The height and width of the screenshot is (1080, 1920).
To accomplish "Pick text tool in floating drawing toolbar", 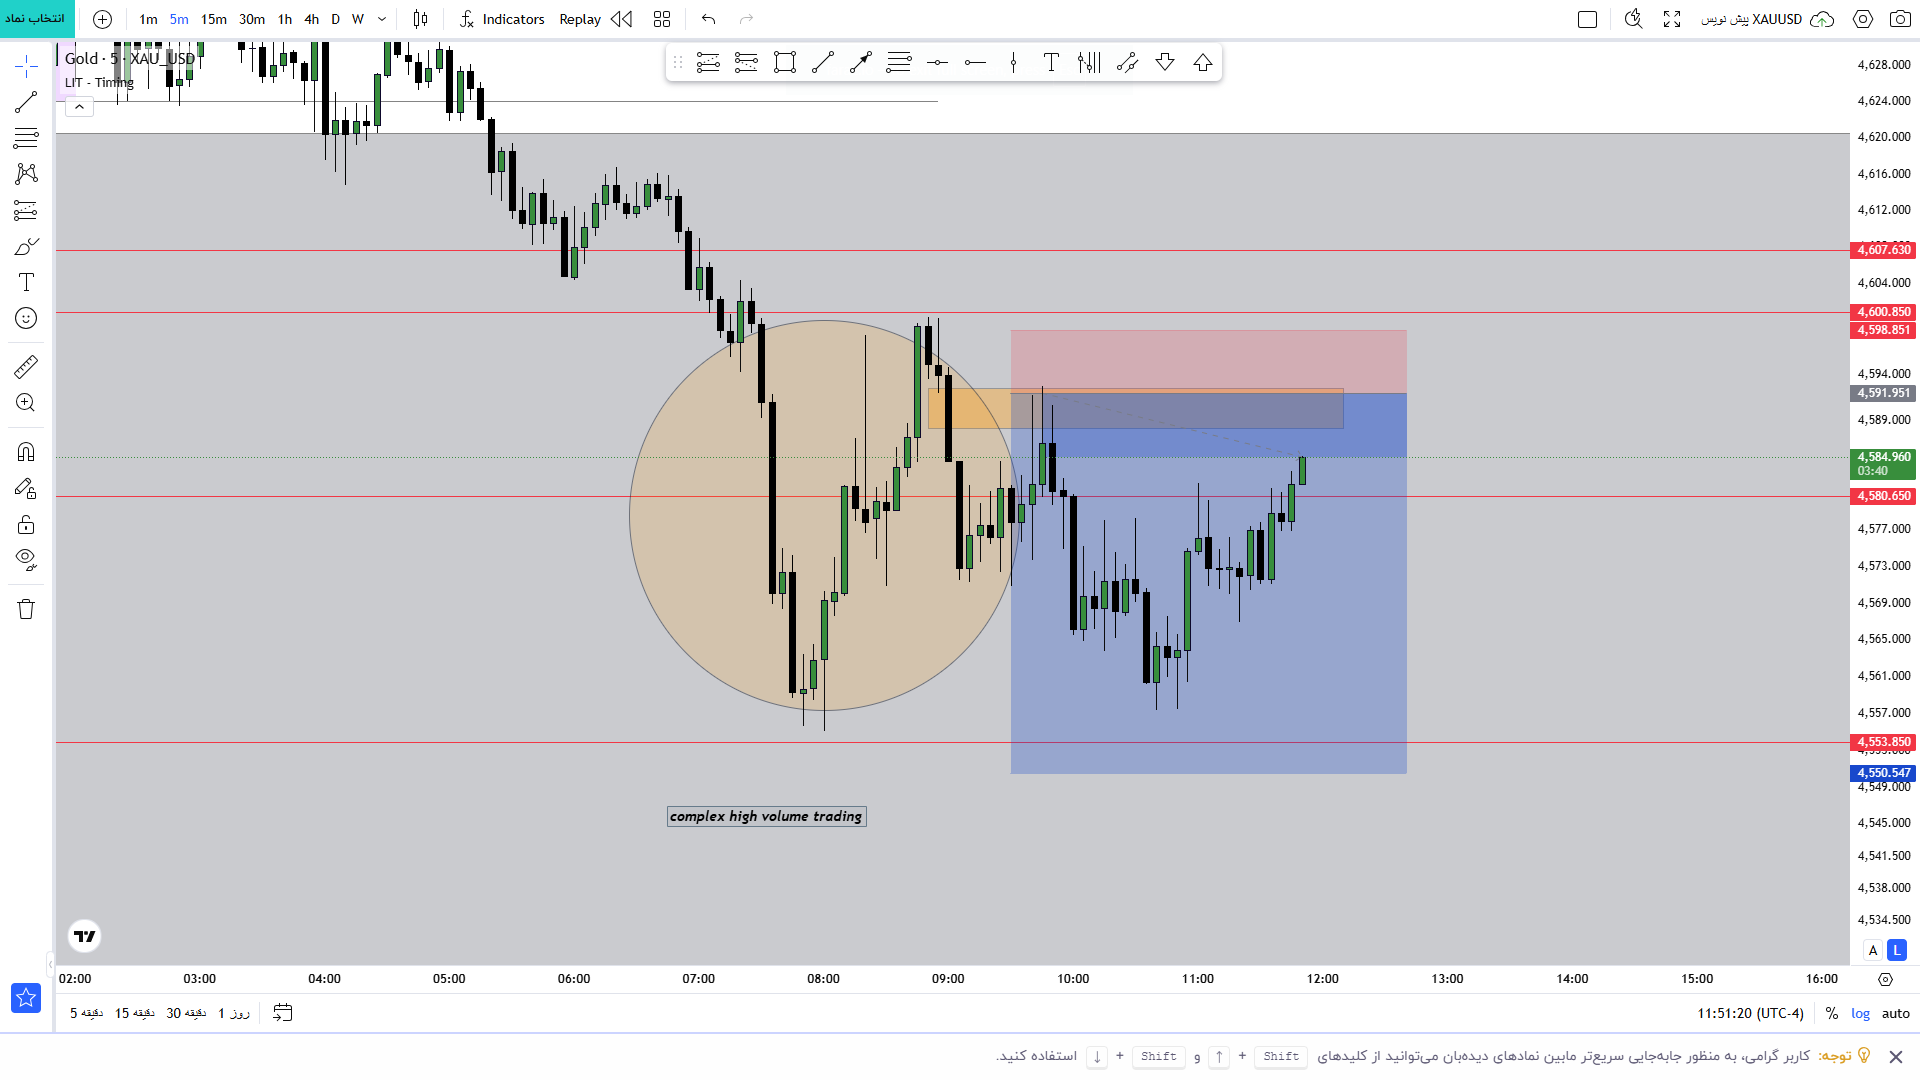I will pos(1051,63).
